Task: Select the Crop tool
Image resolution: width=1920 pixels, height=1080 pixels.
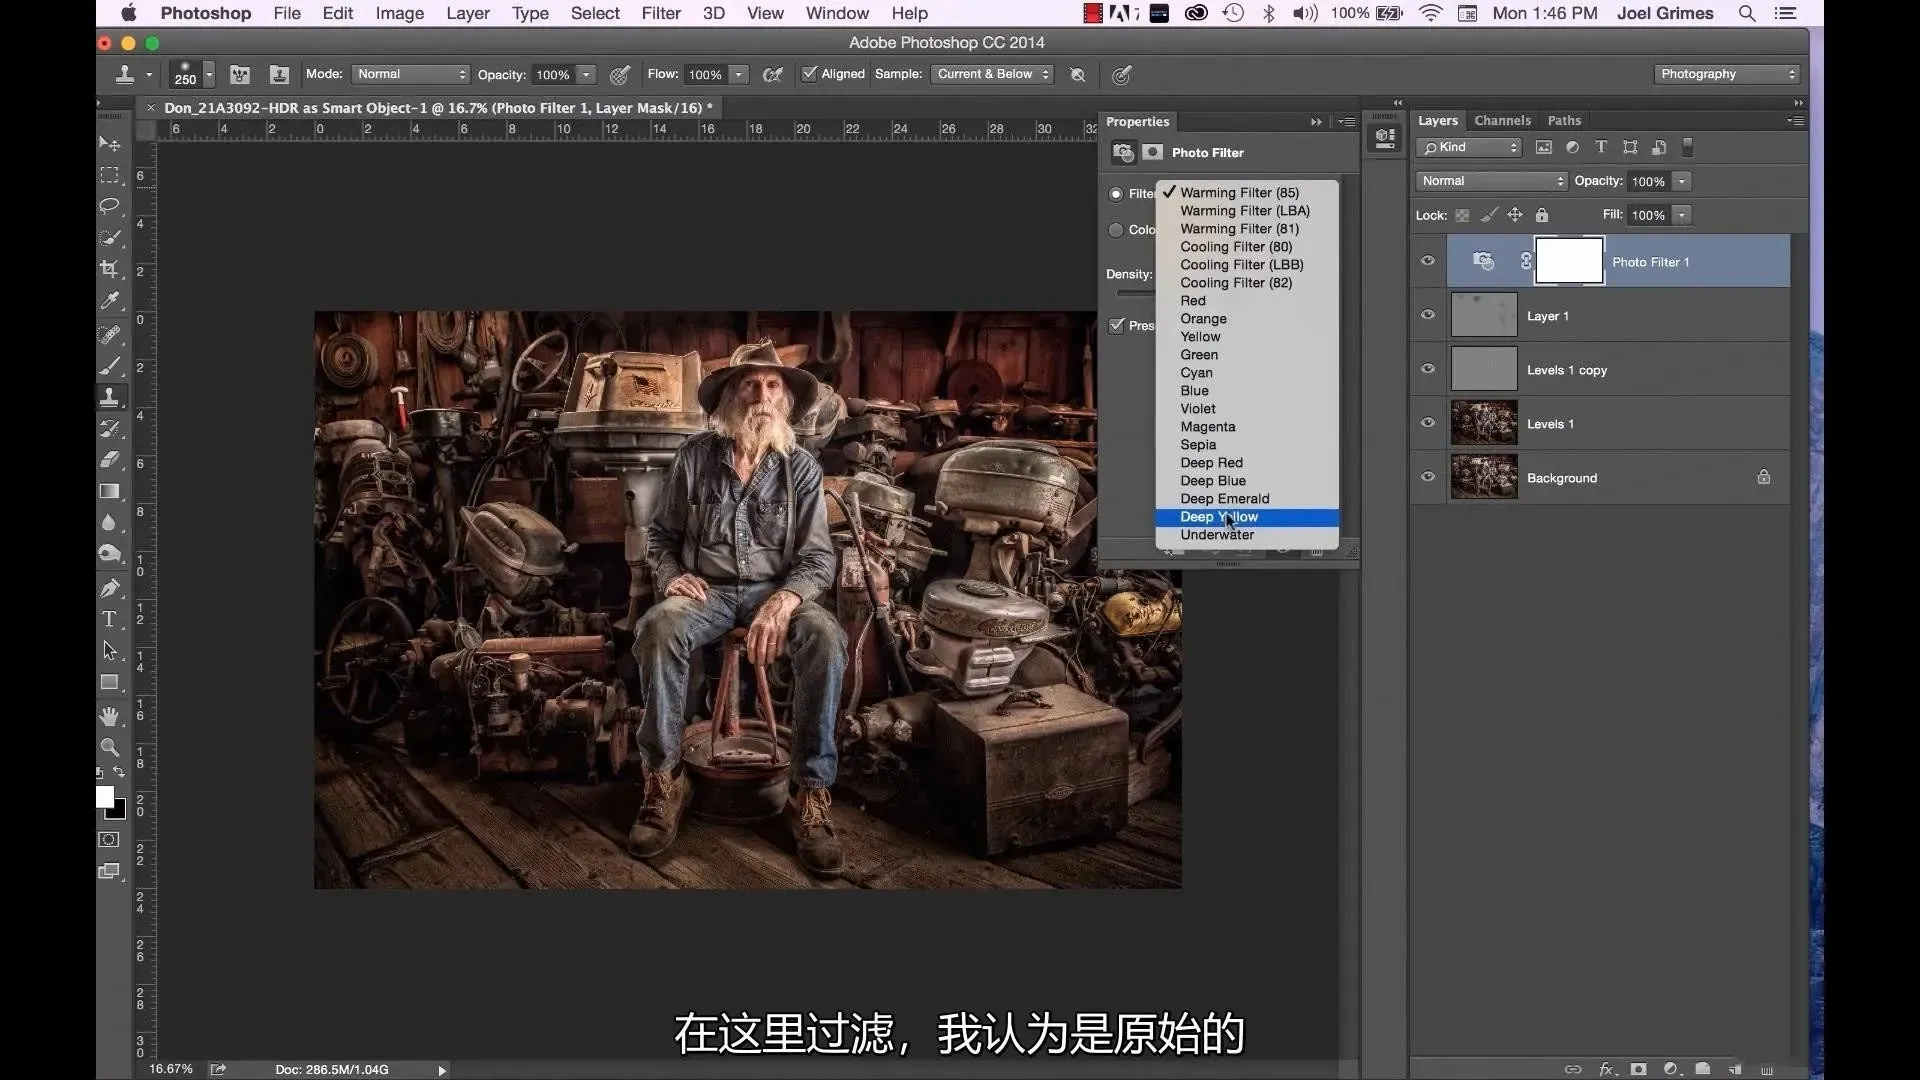Action: click(109, 269)
